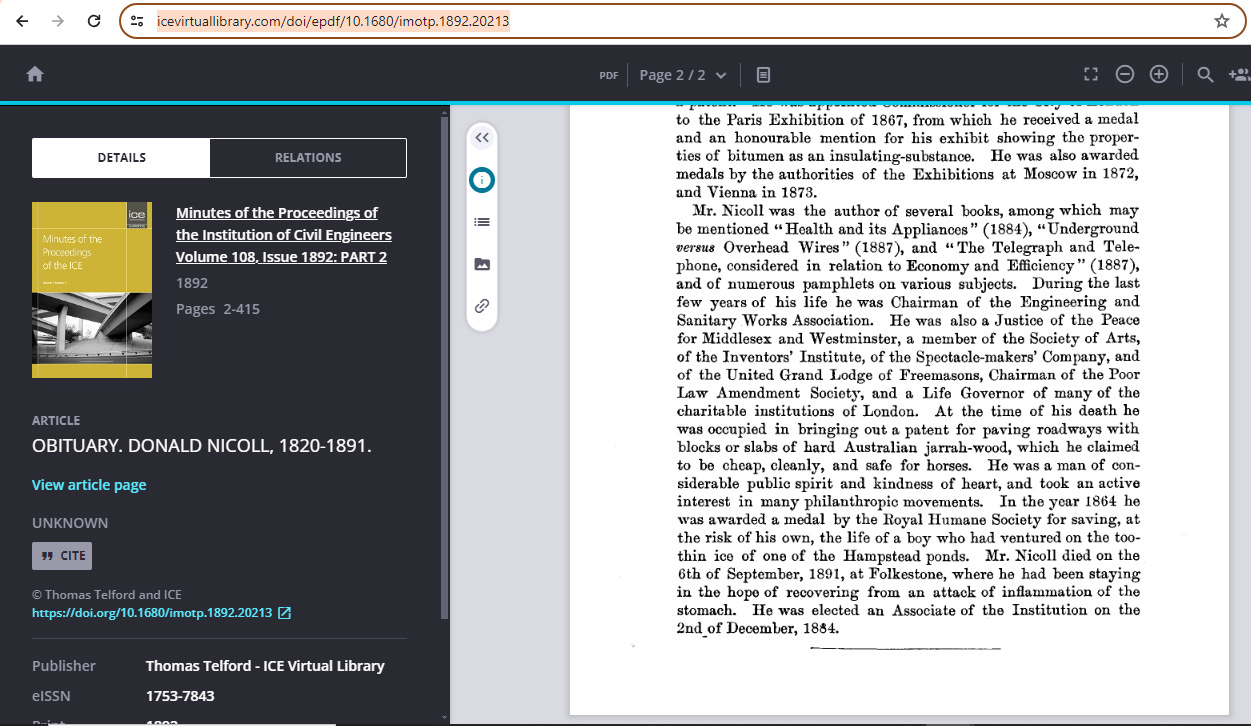This screenshot has height=726, width=1251.
Task: Switch to the RELATIONS tab
Action: pyautogui.click(x=308, y=157)
